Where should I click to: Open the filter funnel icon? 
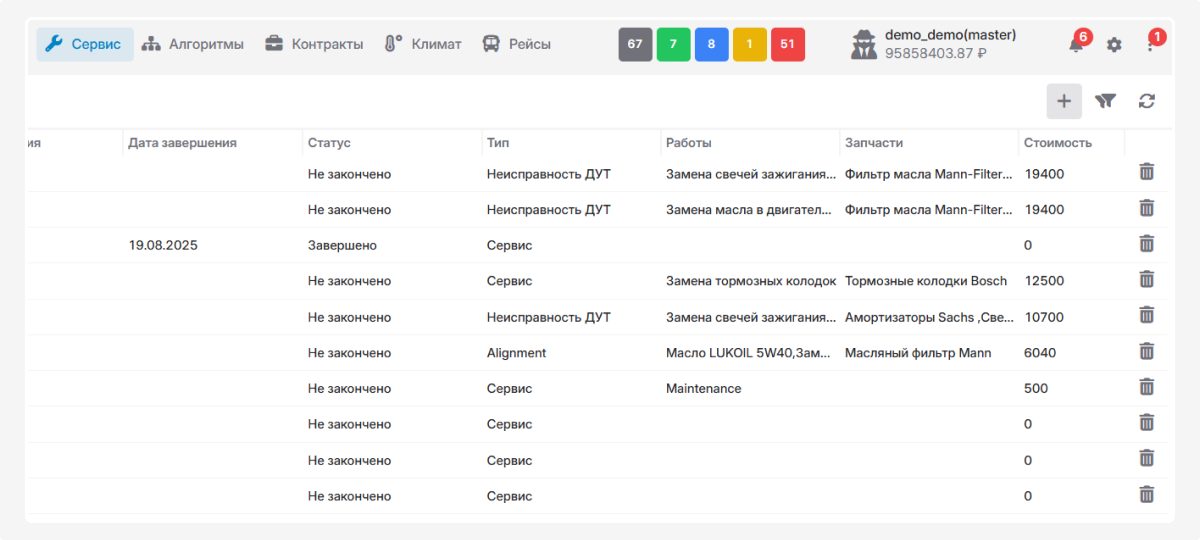point(1105,101)
